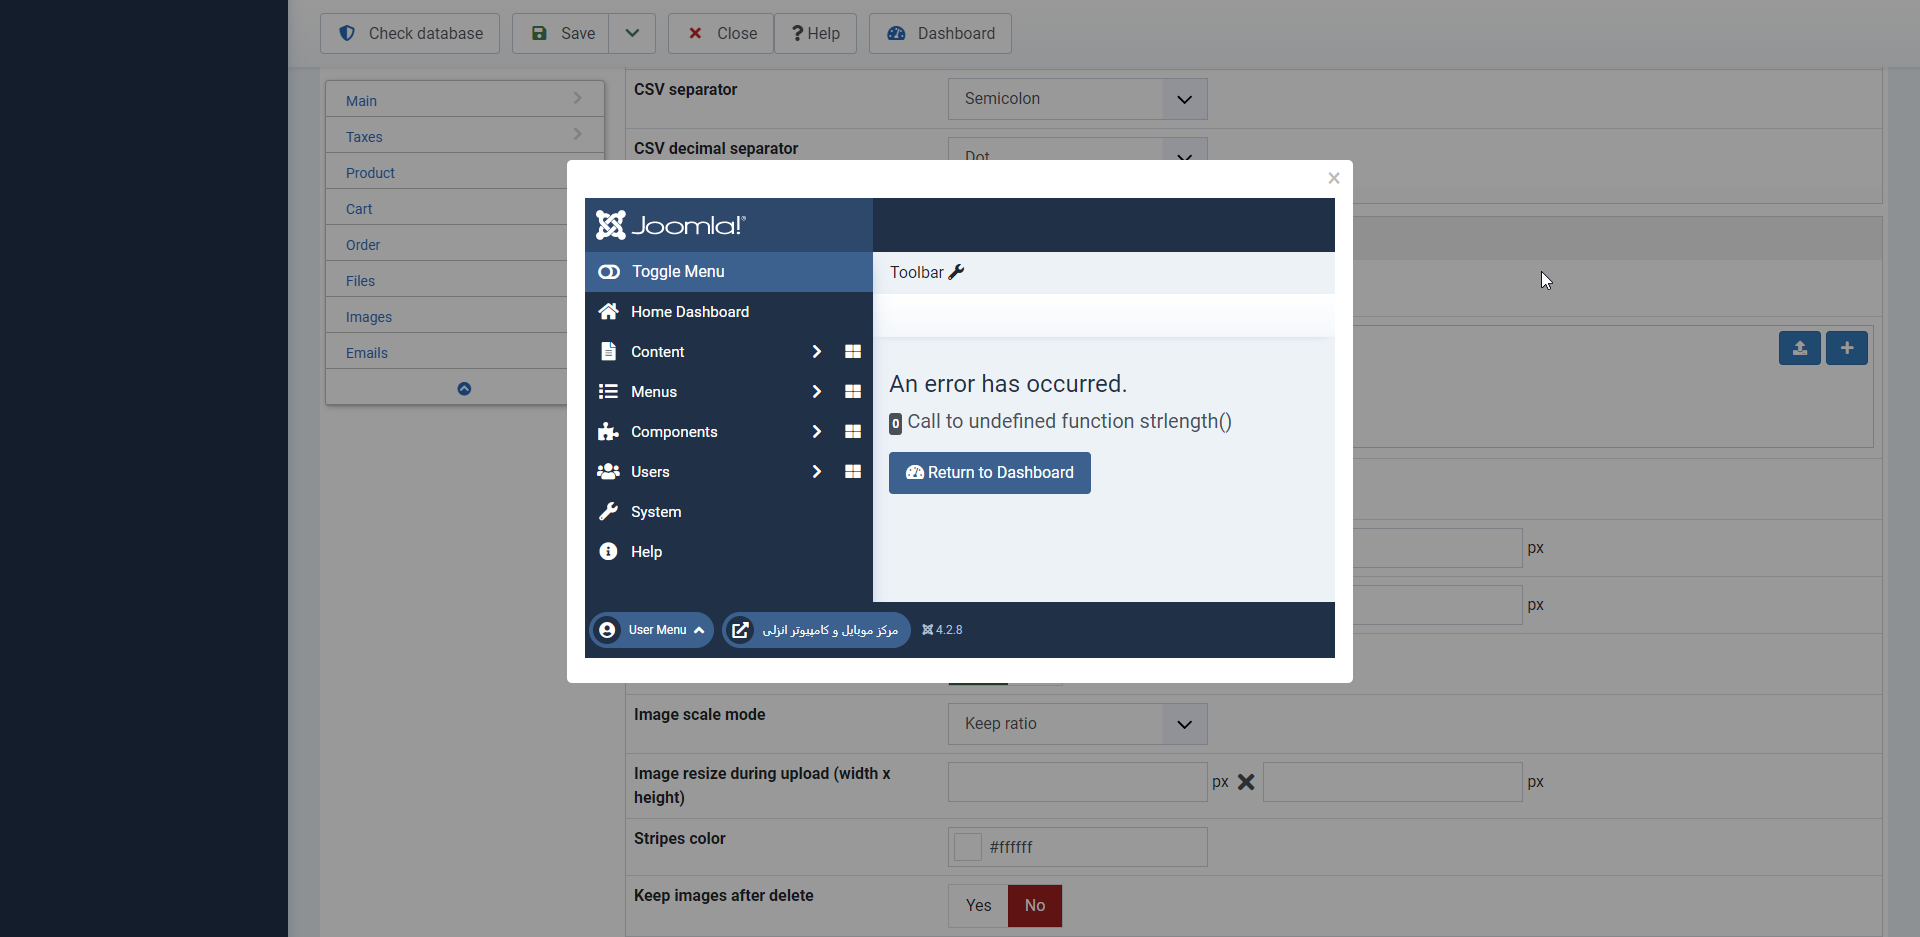Image resolution: width=1920 pixels, height=937 pixels.
Task: Click the Stripes color #ffffff field
Action: pos(1078,847)
